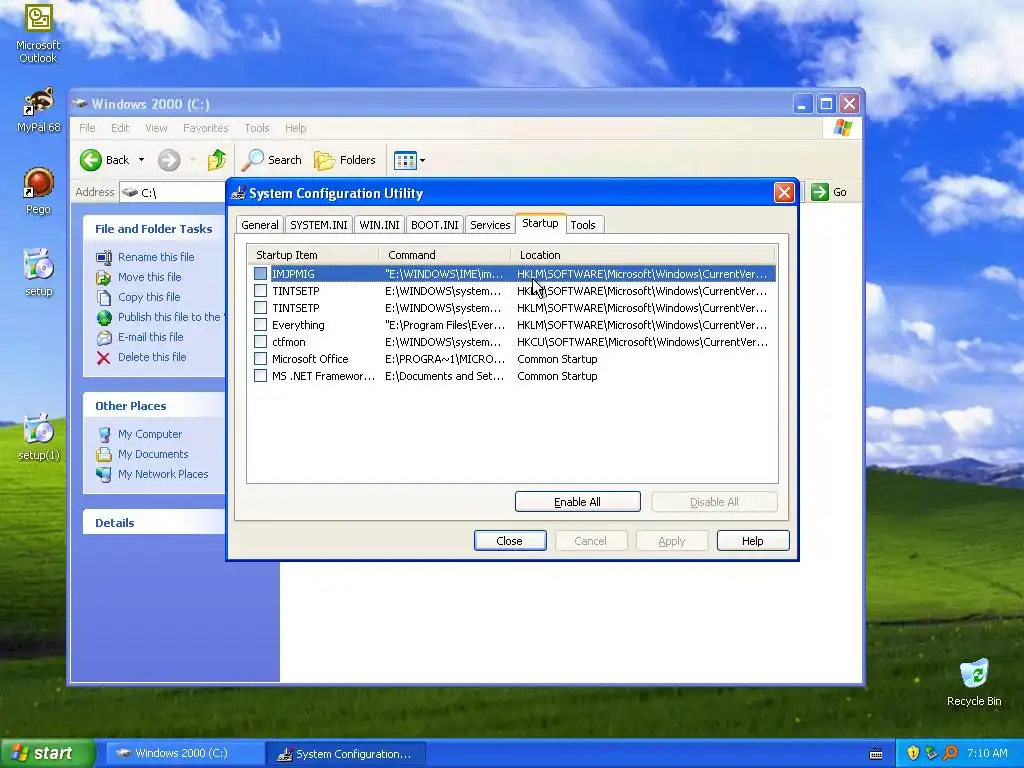Switch to the Tools tab
This screenshot has height=768, width=1024.
[583, 225]
